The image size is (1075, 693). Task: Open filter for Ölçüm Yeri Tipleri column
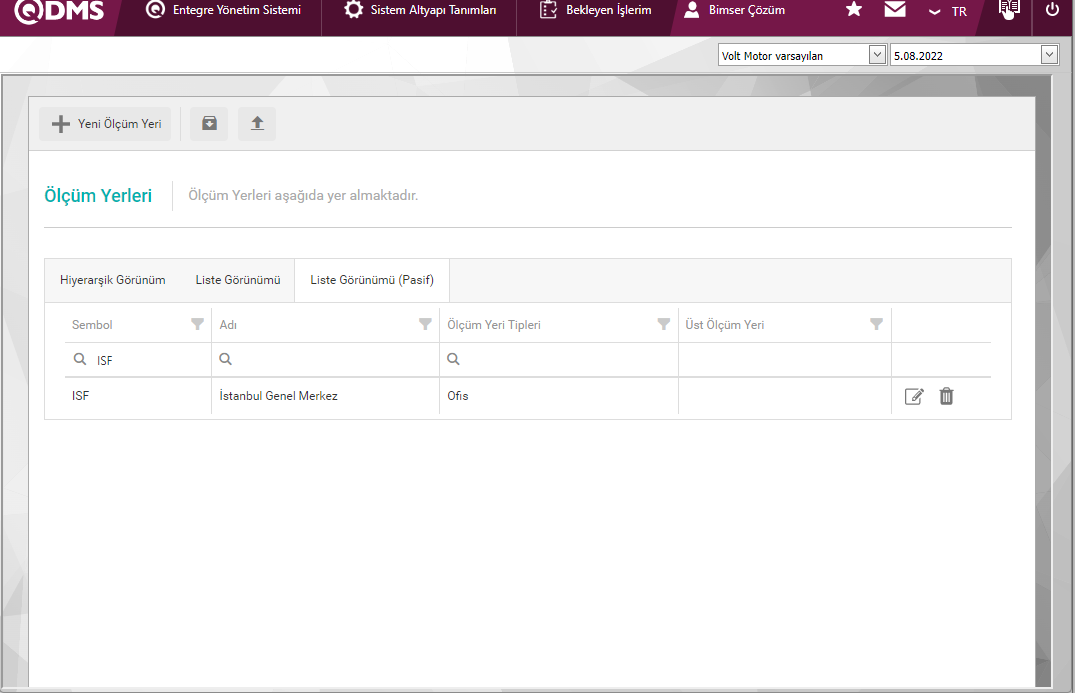tap(663, 324)
